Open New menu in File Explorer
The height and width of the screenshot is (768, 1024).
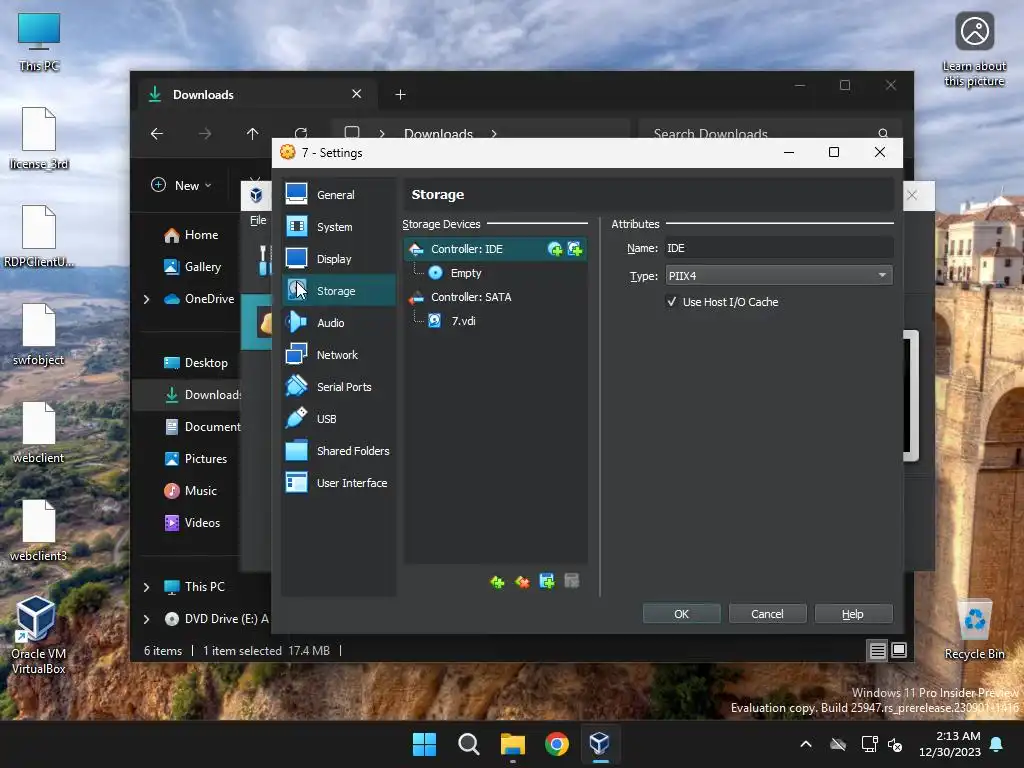click(182, 185)
